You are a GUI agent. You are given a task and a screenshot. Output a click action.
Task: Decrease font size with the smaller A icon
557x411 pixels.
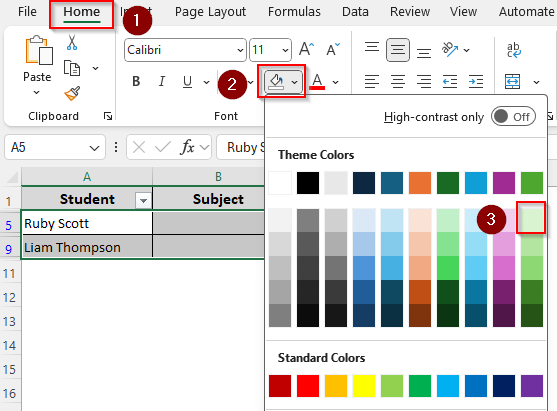pos(333,49)
